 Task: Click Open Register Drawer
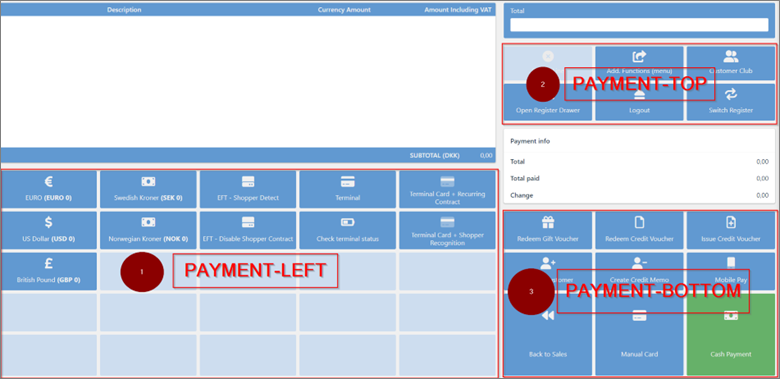click(548, 102)
